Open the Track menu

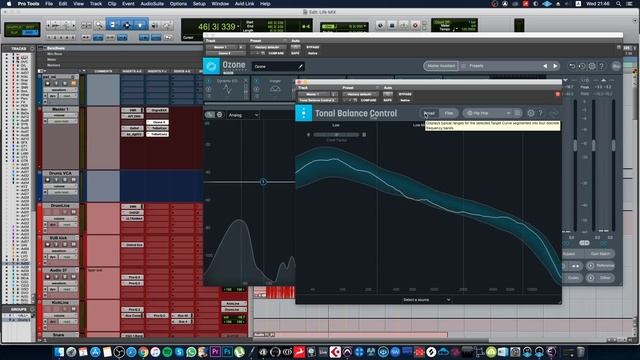[96, 4]
